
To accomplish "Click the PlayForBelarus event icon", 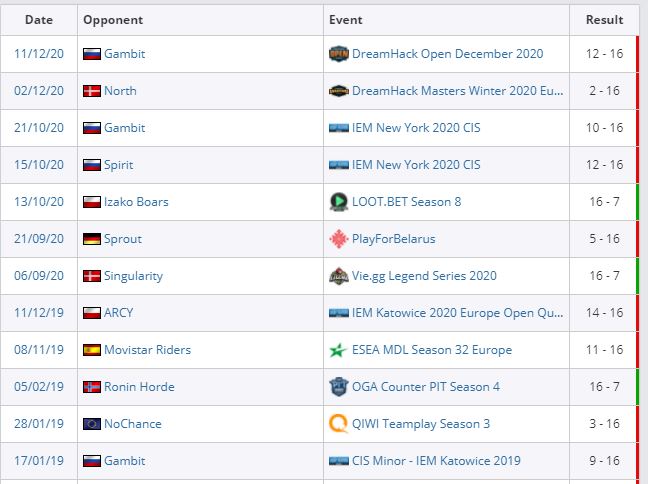I will point(338,239).
